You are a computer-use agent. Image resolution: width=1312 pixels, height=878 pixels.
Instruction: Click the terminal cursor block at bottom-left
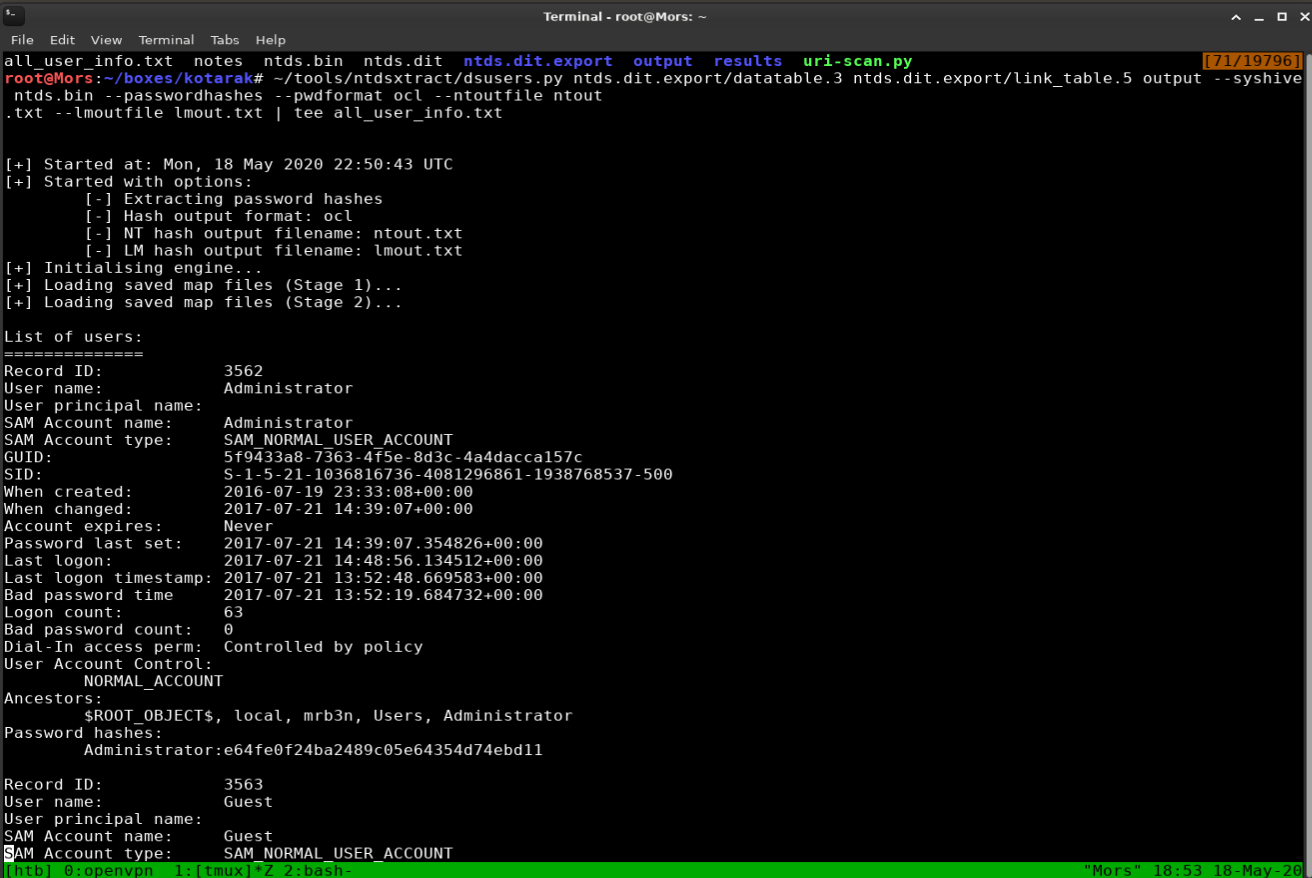click(9, 853)
